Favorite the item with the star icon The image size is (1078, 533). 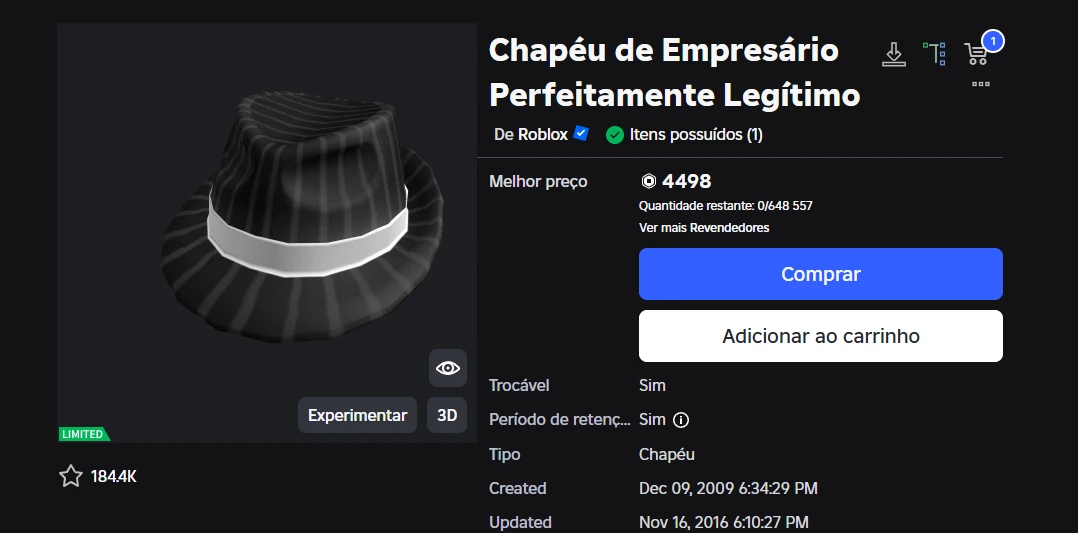(70, 476)
